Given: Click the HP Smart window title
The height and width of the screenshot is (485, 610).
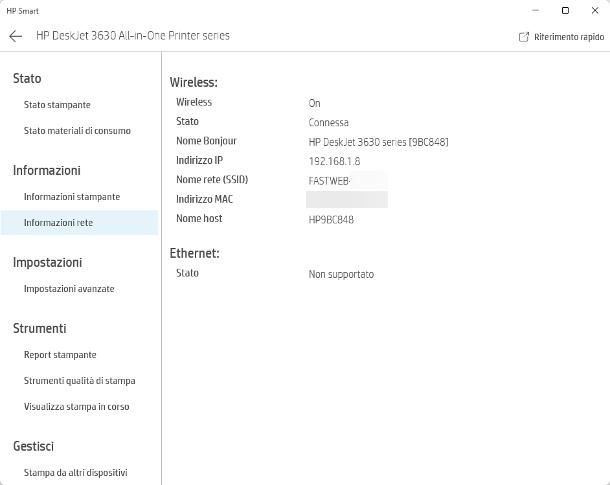Looking at the screenshot, I should click(x=23, y=11).
